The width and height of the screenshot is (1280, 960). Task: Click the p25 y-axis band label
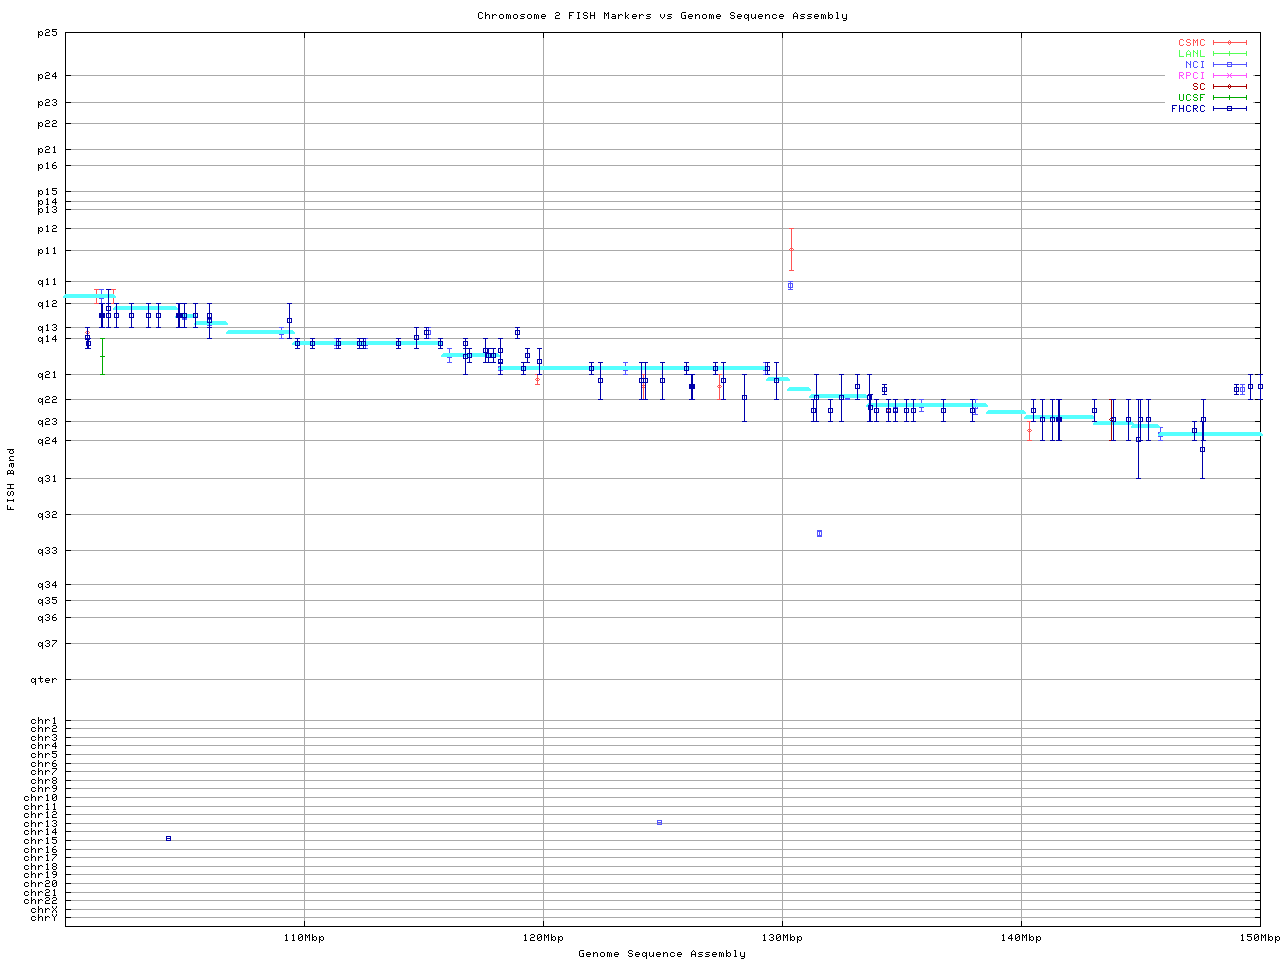(x=48, y=33)
